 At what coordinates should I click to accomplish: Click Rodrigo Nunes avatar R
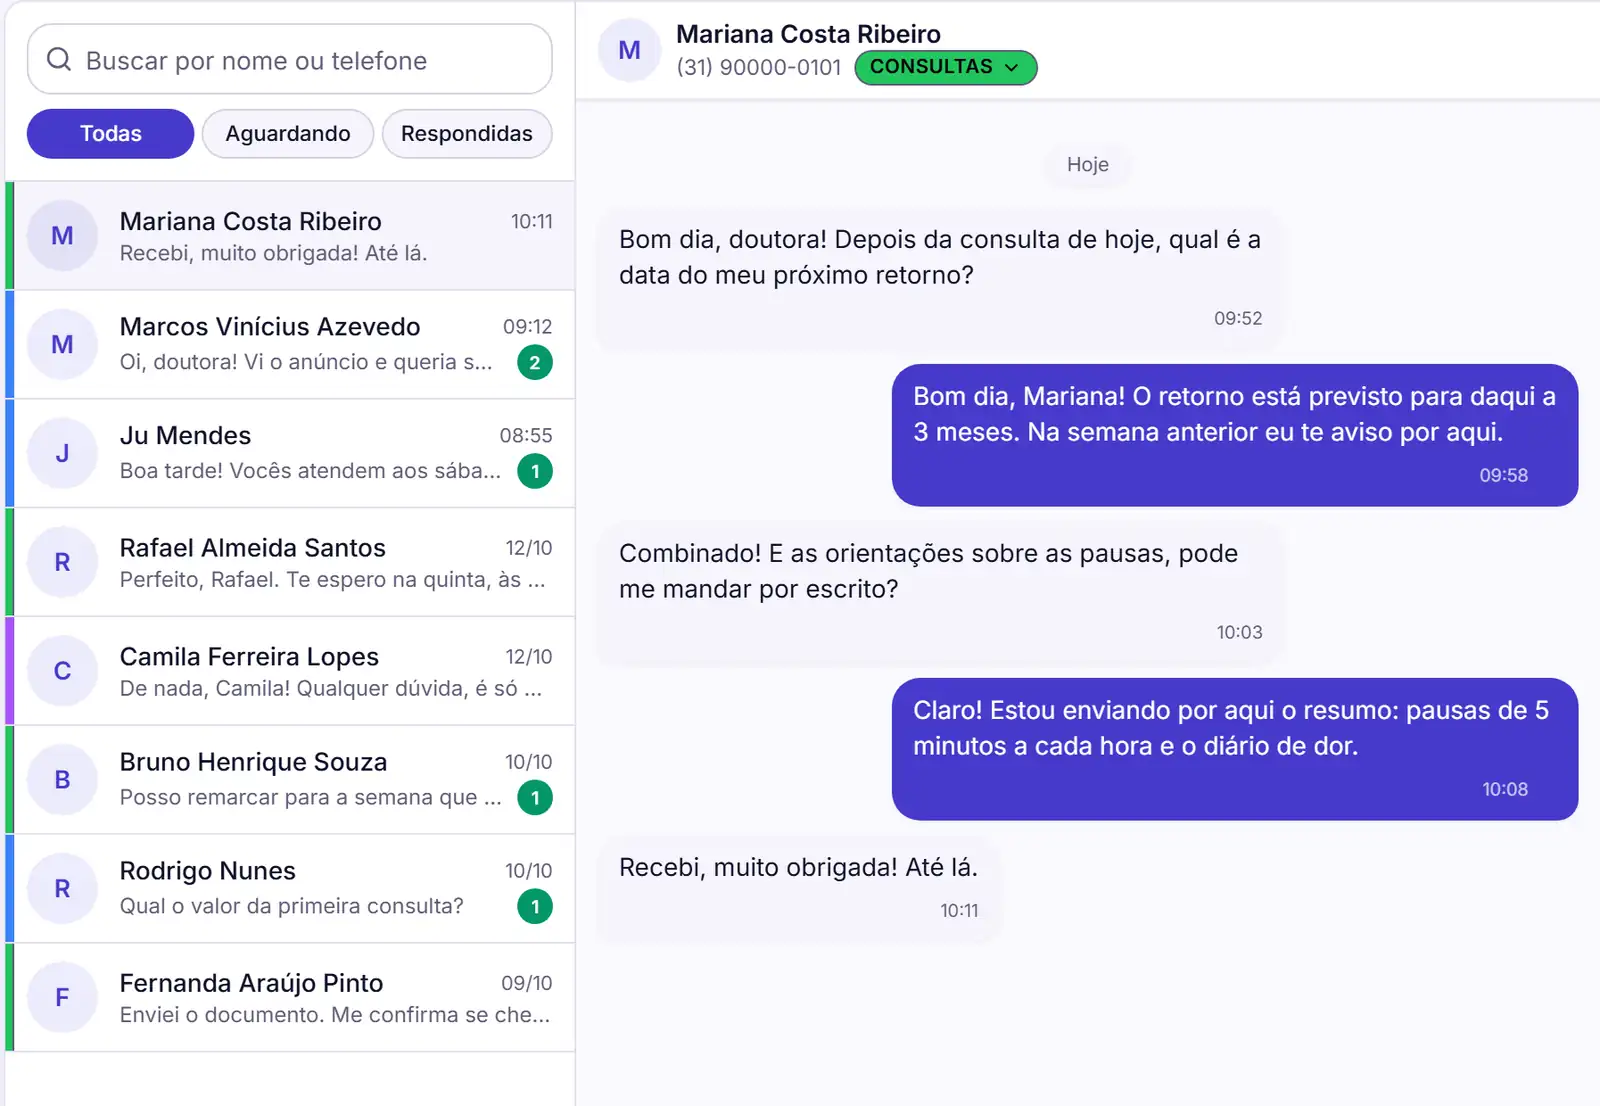pyautogui.click(x=62, y=889)
